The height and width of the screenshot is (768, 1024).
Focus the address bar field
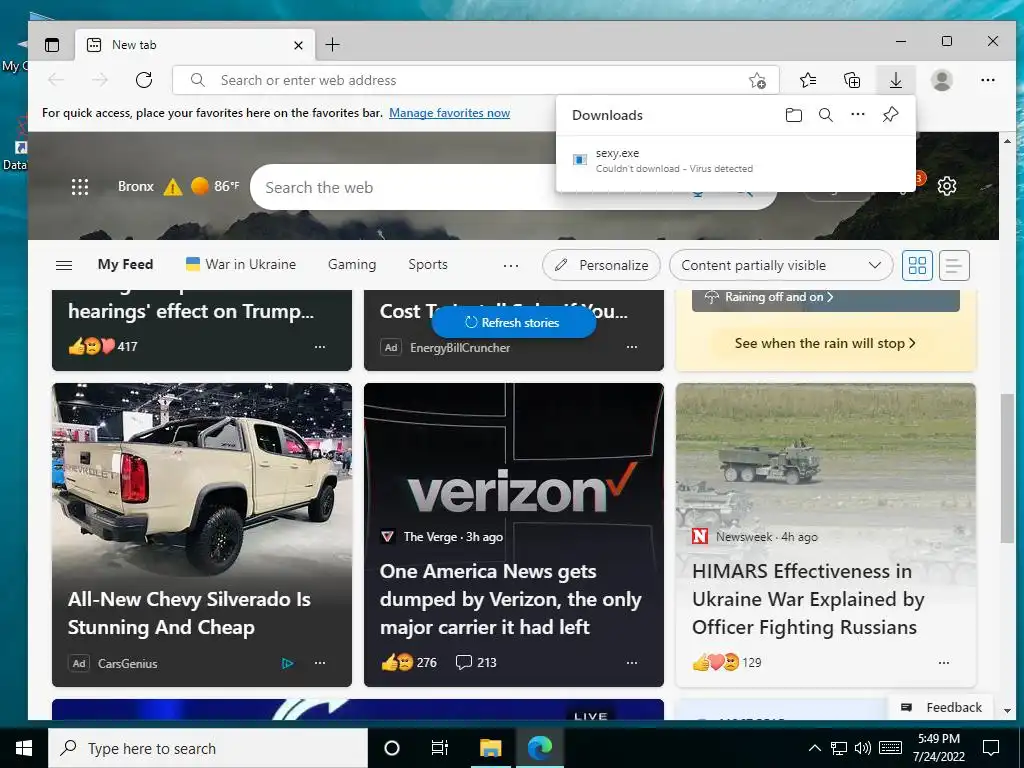[475, 80]
